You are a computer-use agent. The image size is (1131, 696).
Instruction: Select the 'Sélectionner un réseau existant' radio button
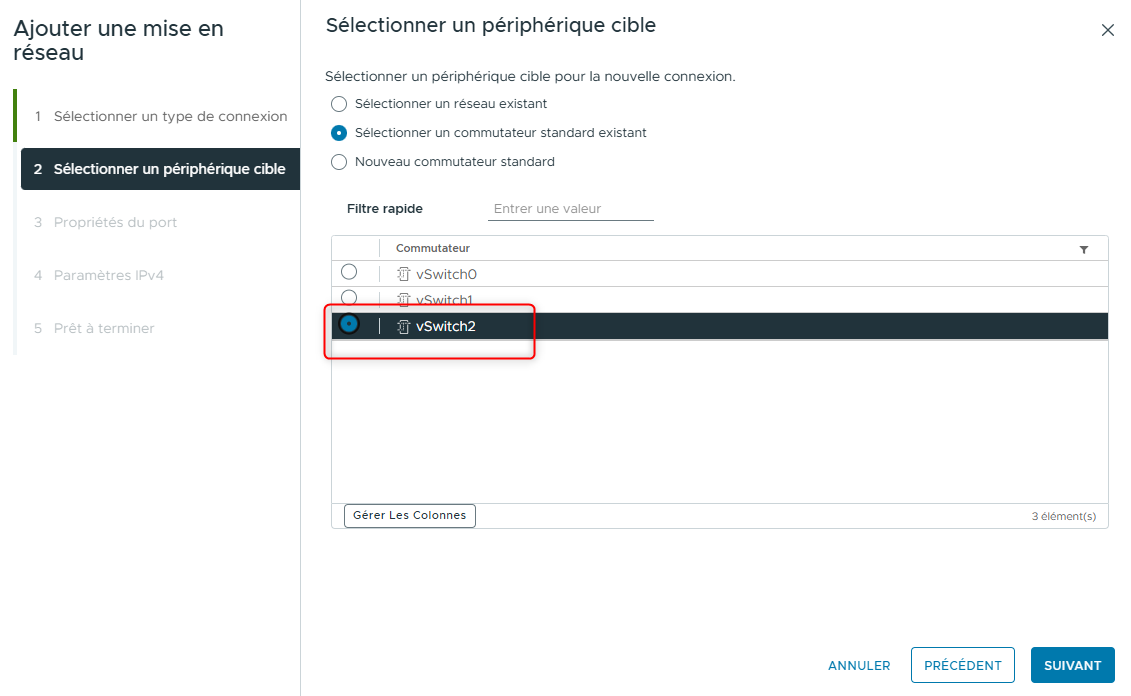(x=338, y=103)
